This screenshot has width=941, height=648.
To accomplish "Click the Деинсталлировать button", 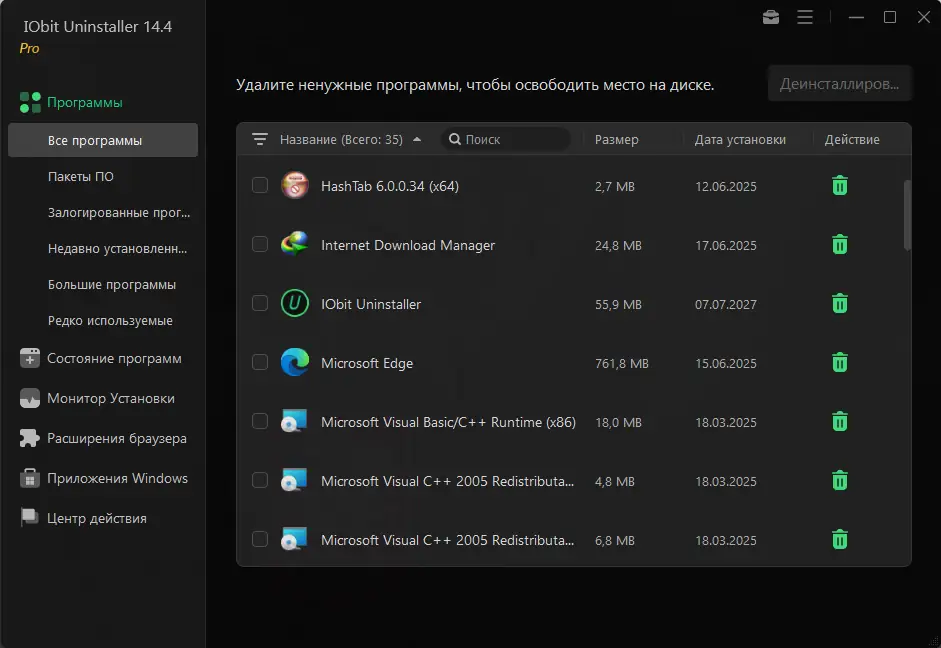I will 839,84.
